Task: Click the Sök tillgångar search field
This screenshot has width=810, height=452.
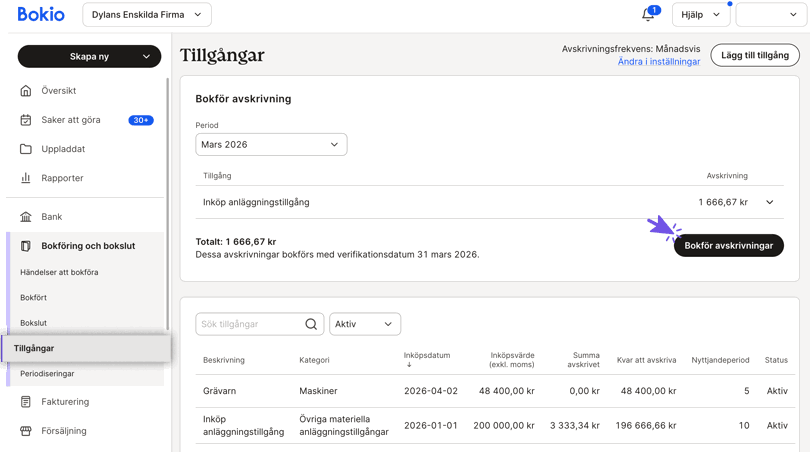Action: pos(250,324)
